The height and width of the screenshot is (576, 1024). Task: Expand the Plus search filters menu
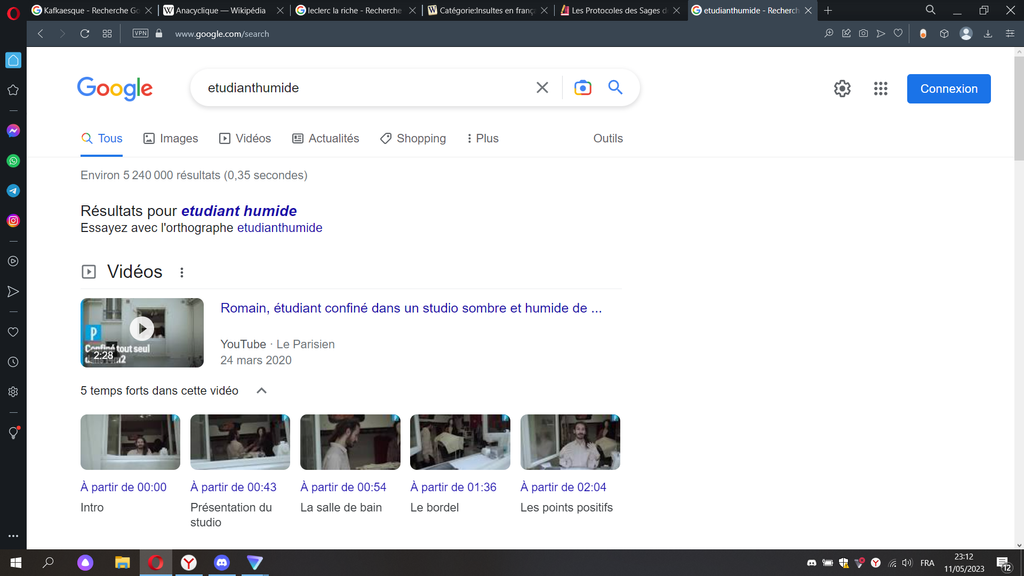[482, 139]
